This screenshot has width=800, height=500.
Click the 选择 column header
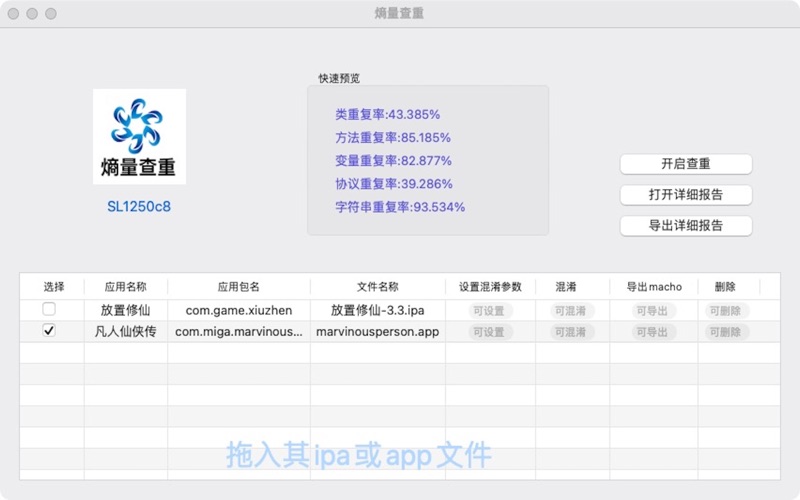point(54,287)
